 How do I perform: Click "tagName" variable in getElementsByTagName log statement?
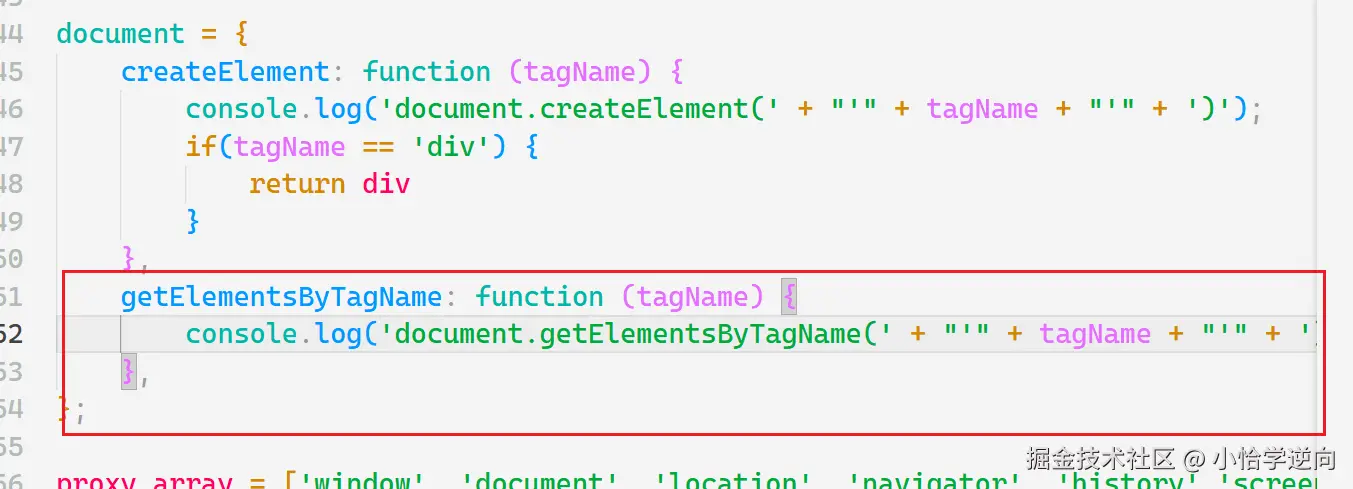pyautogui.click(x=1095, y=334)
